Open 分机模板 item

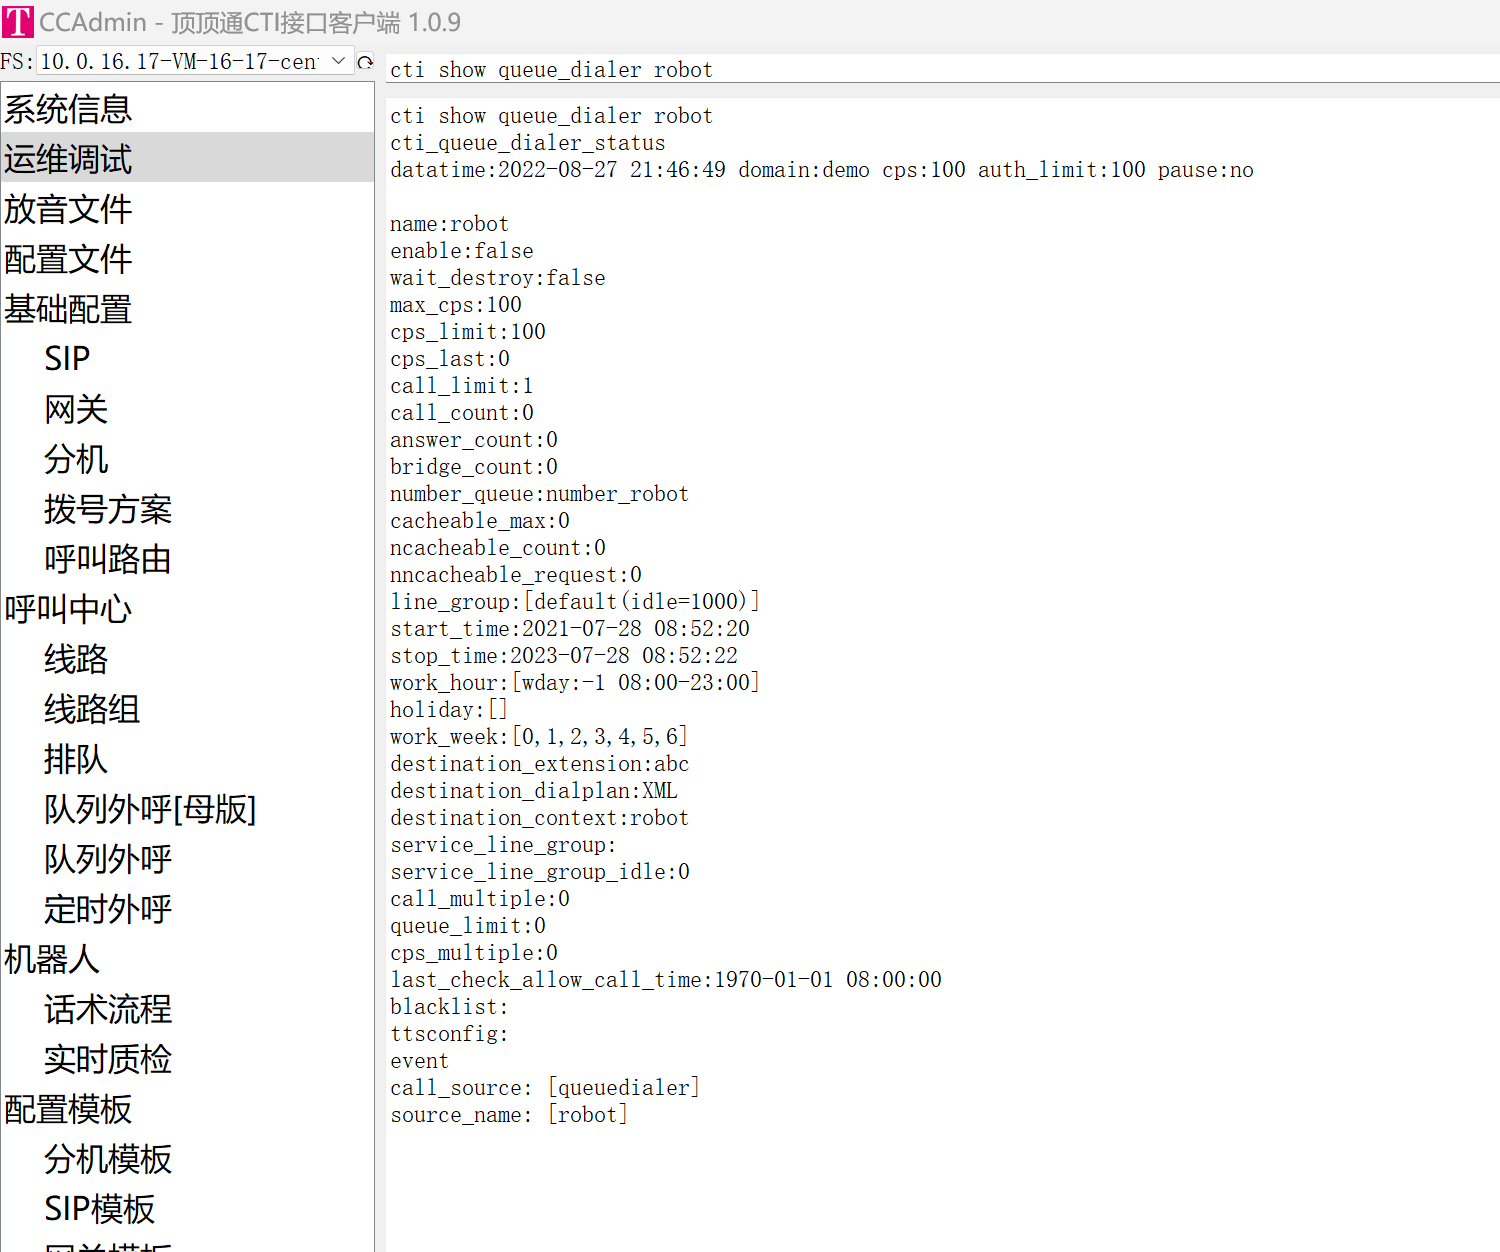pyautogui.click(x=108, y=1159)
